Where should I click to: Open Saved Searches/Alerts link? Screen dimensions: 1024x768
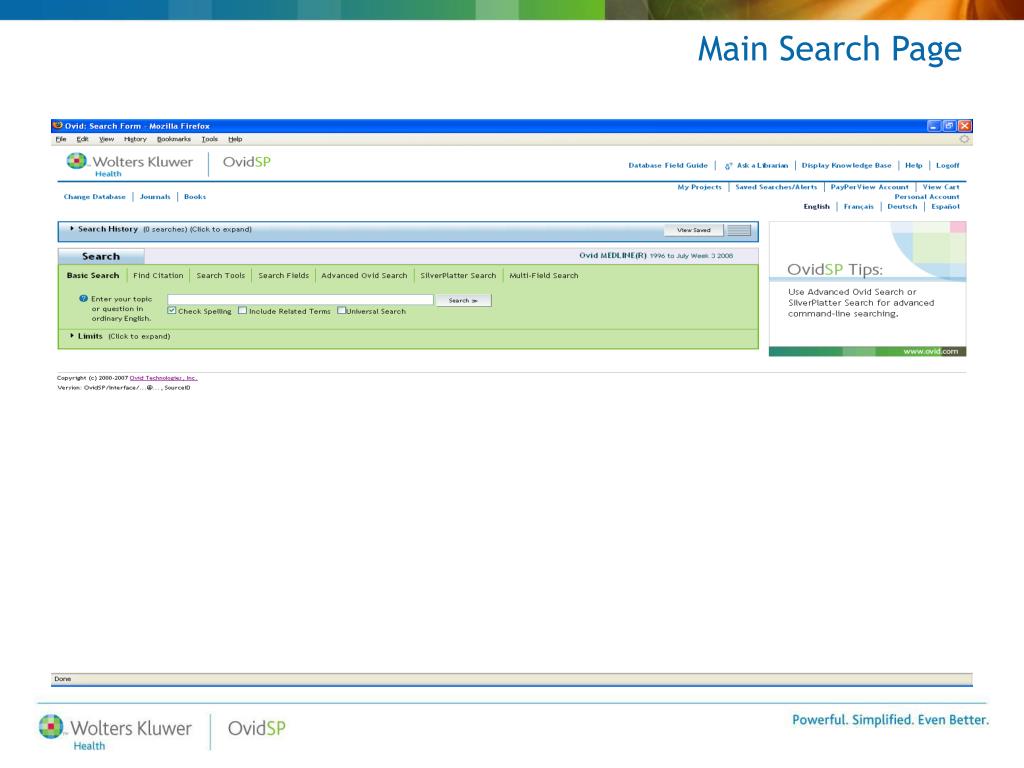[x=776, y=187]
